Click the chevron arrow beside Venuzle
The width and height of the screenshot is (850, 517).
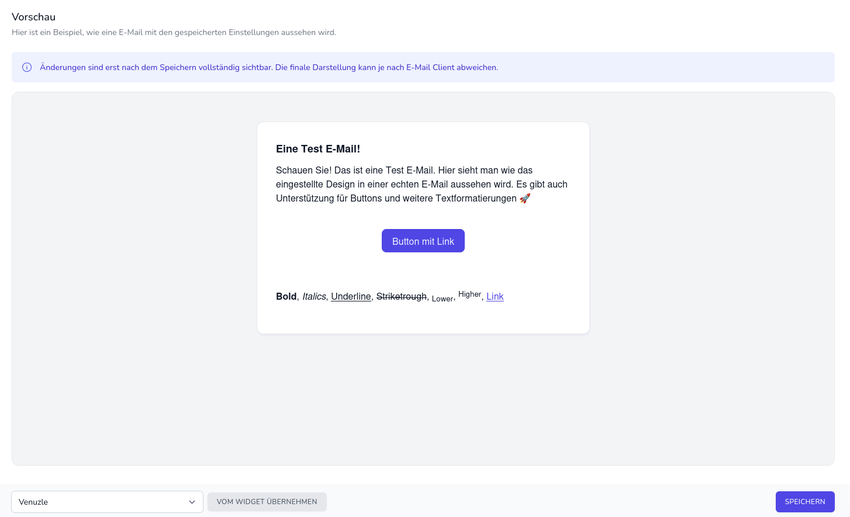tap(192, 502)
